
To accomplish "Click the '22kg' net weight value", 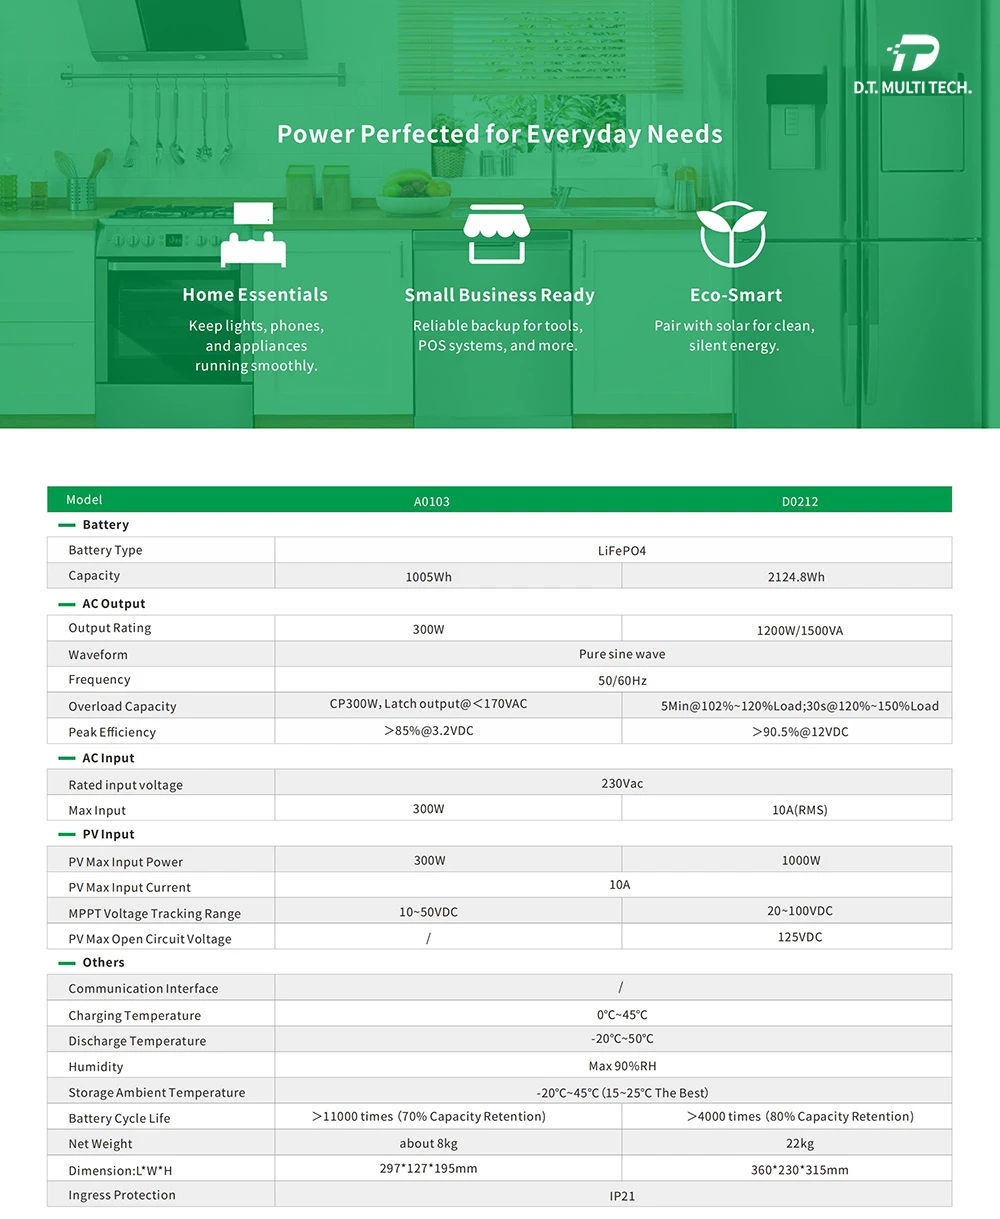I will point(800,1144).
